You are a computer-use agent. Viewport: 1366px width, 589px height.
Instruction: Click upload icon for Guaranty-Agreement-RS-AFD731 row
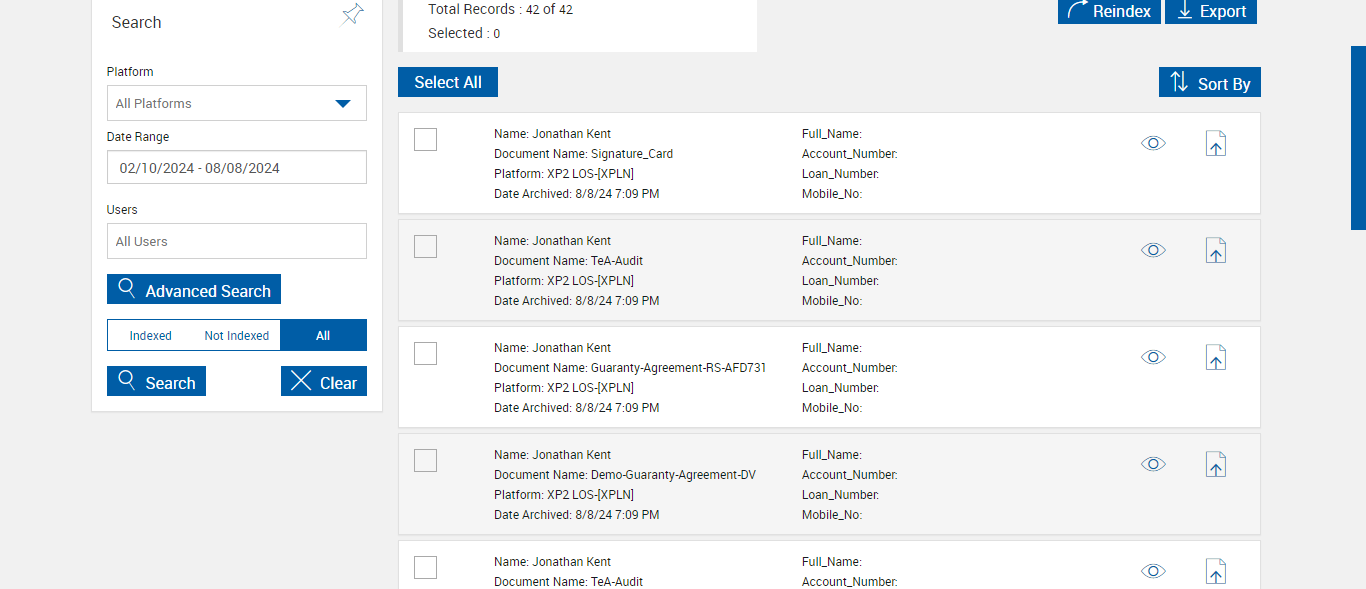point(1215,358)
